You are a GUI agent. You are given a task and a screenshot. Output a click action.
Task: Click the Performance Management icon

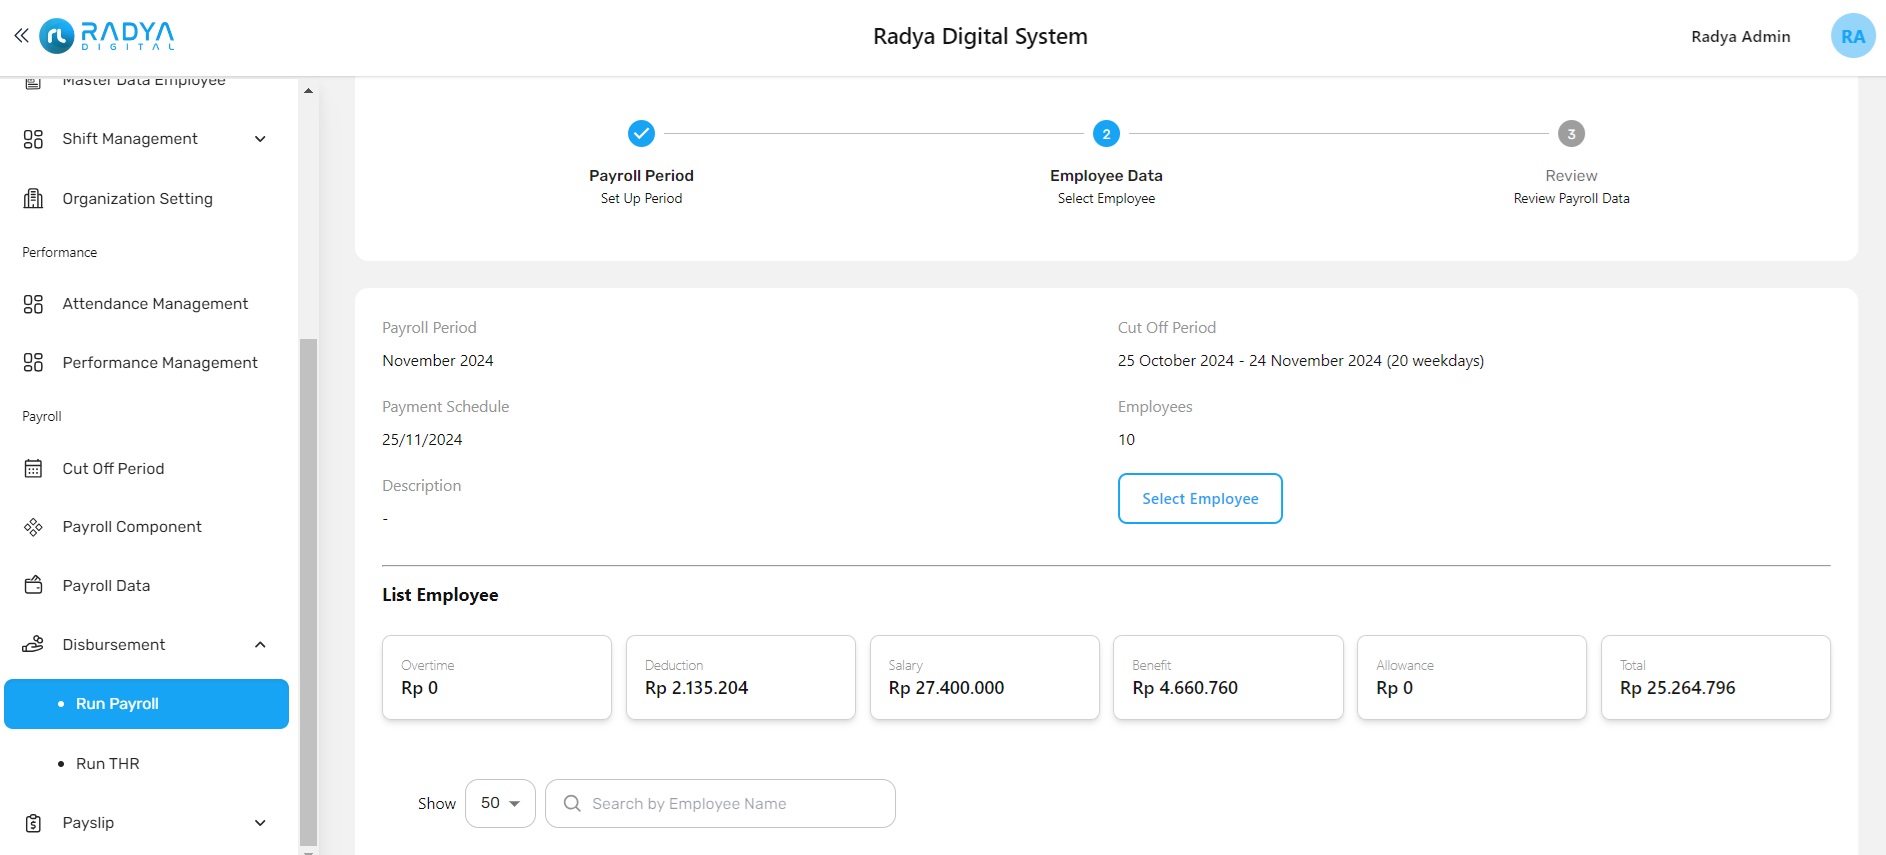(33, 362)
